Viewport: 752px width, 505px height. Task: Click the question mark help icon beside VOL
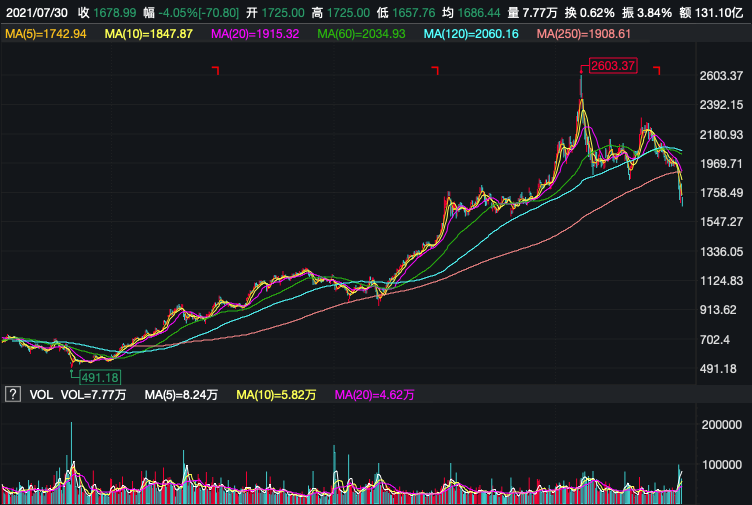coord(13,395)
